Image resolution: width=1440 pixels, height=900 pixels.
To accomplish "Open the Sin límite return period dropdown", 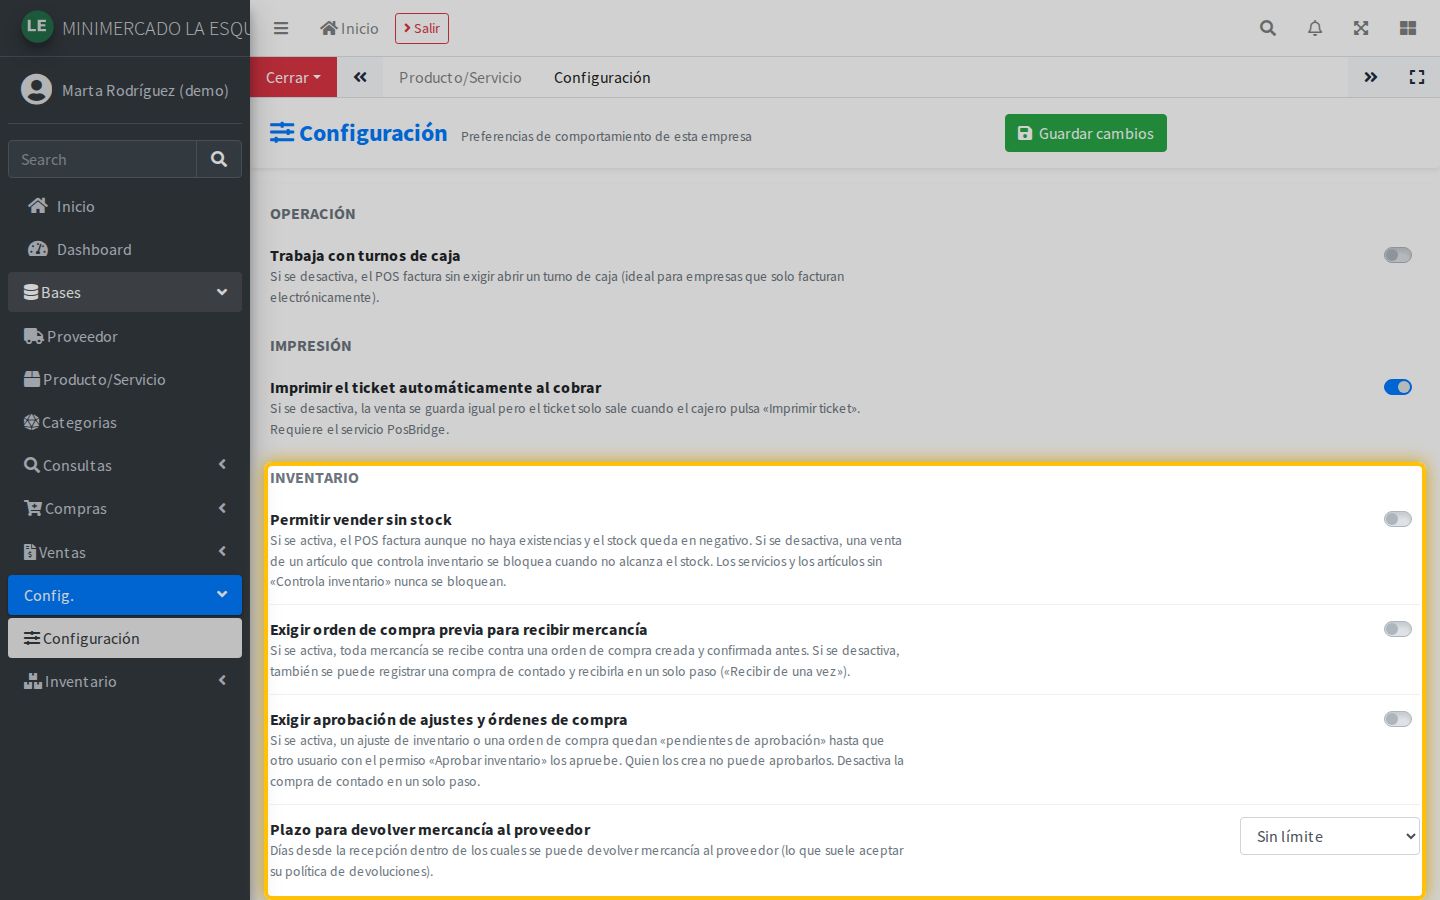I will 1330,836.
